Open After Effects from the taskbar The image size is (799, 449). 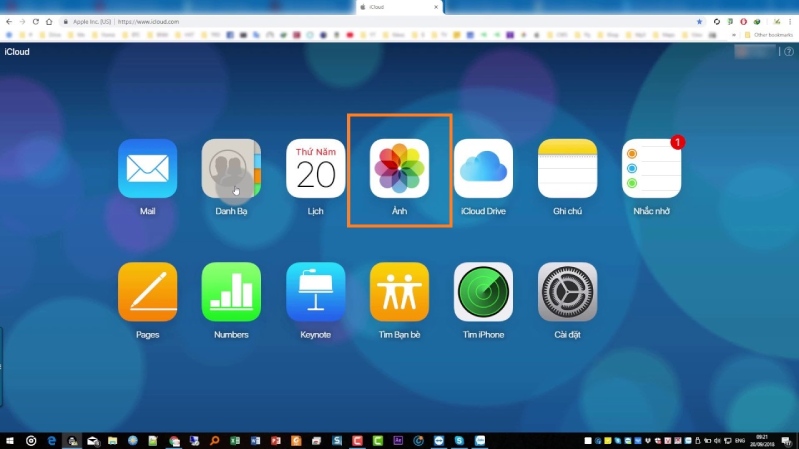pyautogui.click(x=398, y=441)
